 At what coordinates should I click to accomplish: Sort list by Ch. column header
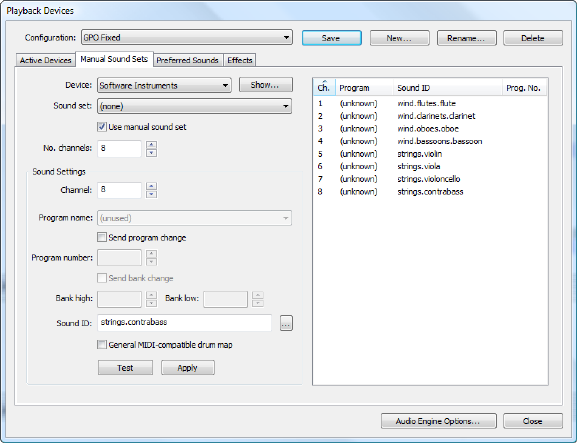324,88
